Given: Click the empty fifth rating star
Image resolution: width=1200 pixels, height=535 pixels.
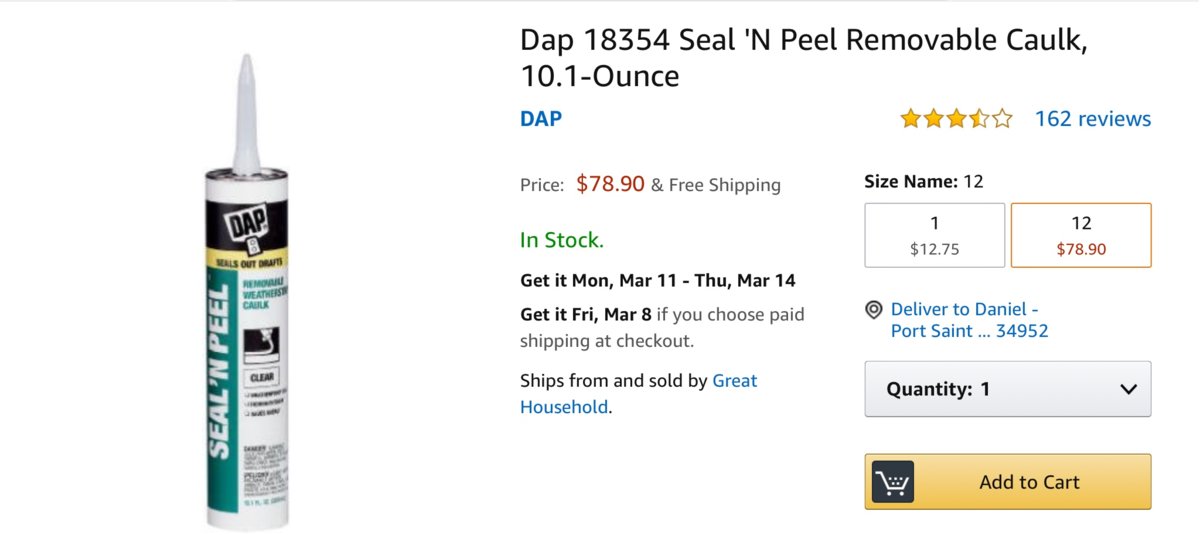Looking at the screenshot, I should [1002, 119].
